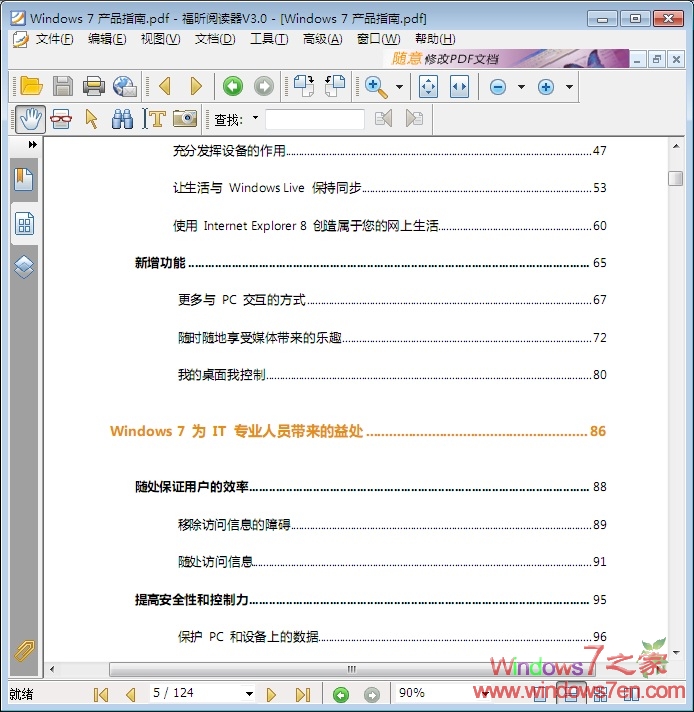
Task: Open the attachments paperclip panel
Action: [x=24, y=651]
